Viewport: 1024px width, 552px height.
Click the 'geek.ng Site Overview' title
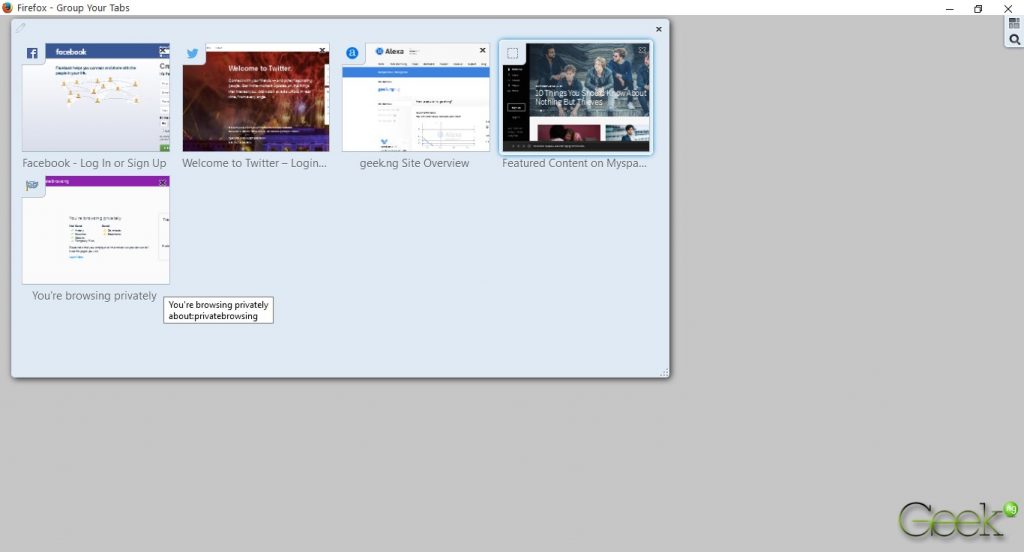[x=415, y=163]
